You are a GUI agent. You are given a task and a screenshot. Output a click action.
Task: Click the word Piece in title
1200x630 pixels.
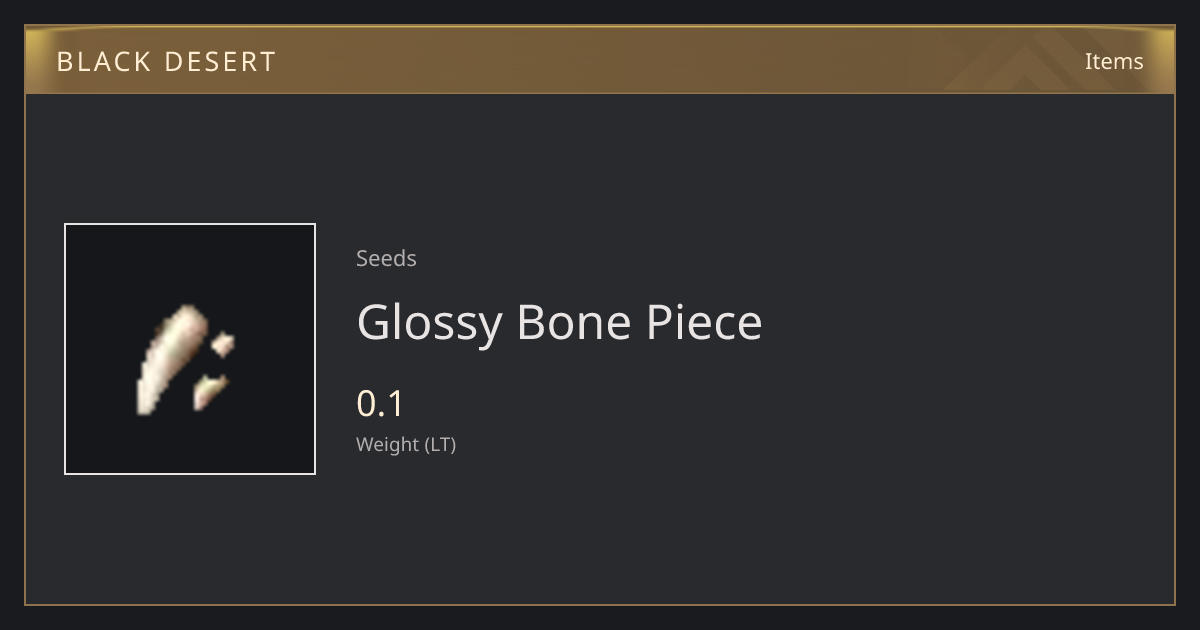[x=704, y=323]
